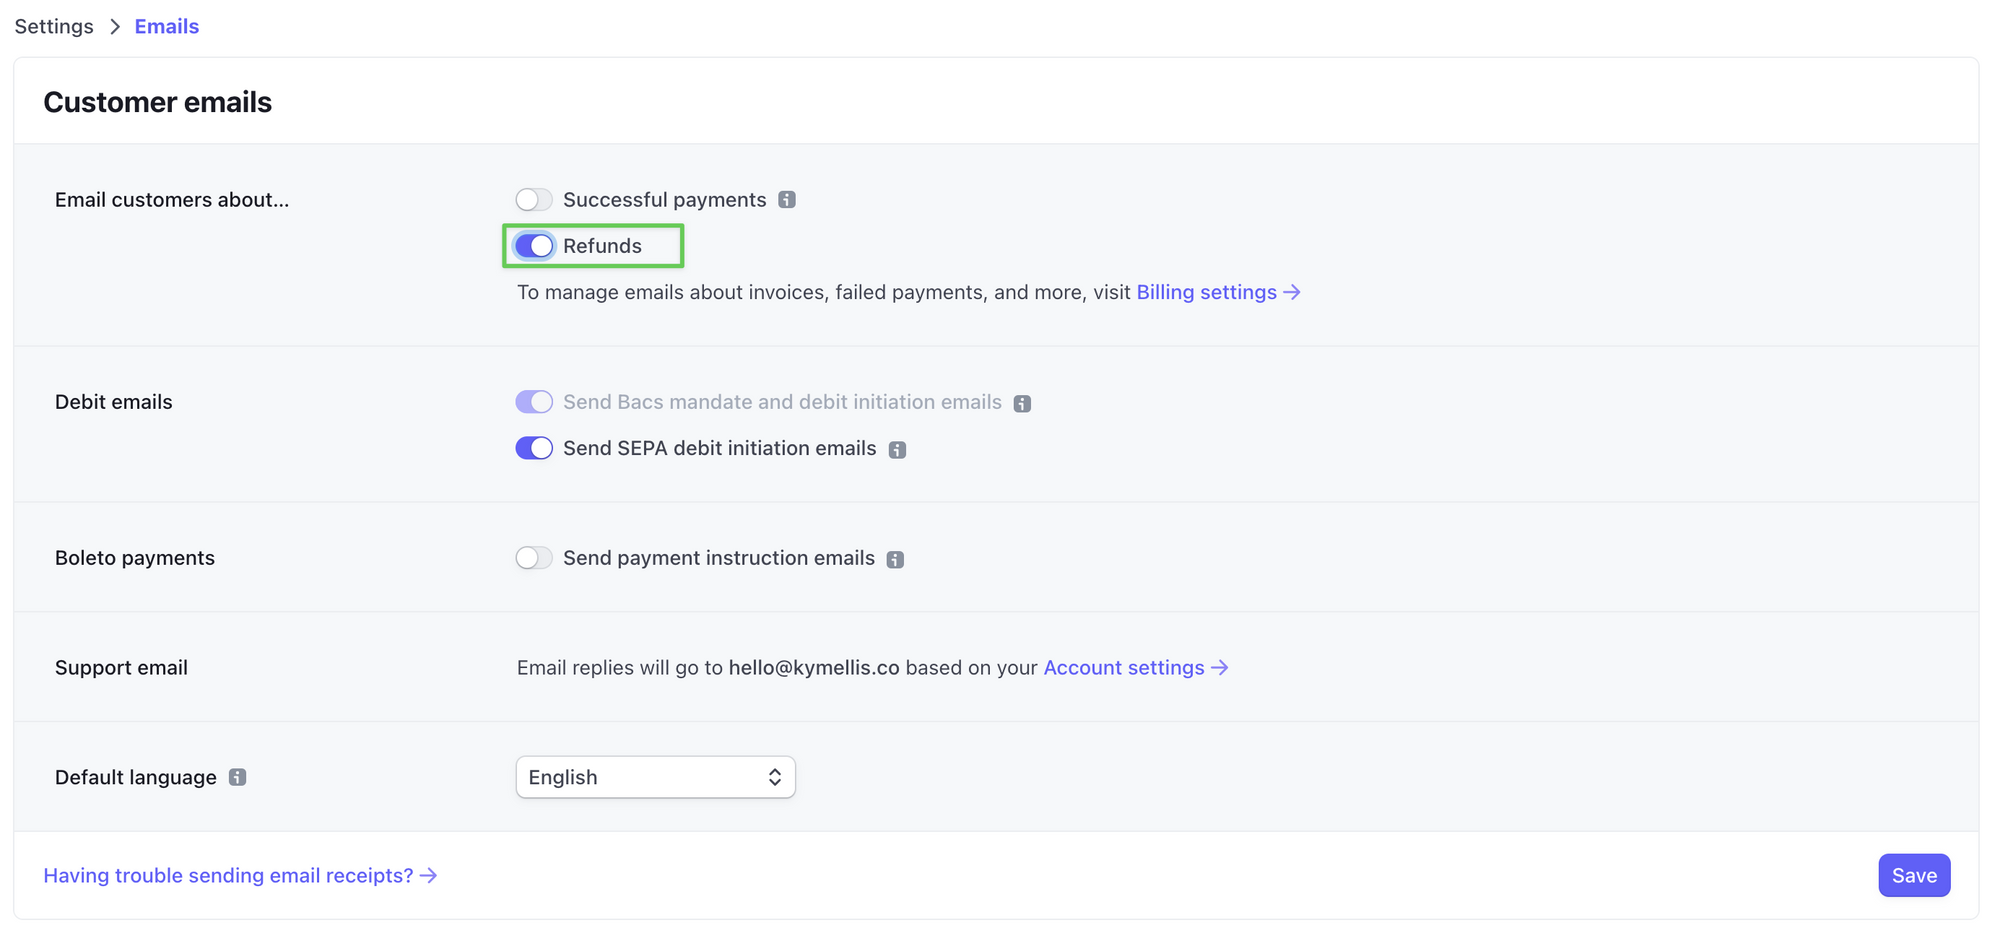Click the Customer emails heading
The image size is (2000, 939).
pos(158,102)
